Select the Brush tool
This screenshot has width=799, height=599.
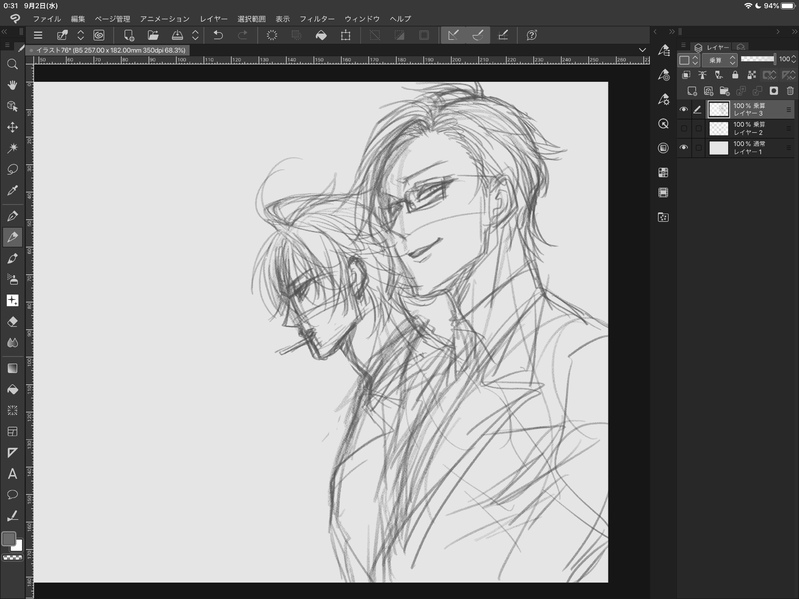(12, 258)
